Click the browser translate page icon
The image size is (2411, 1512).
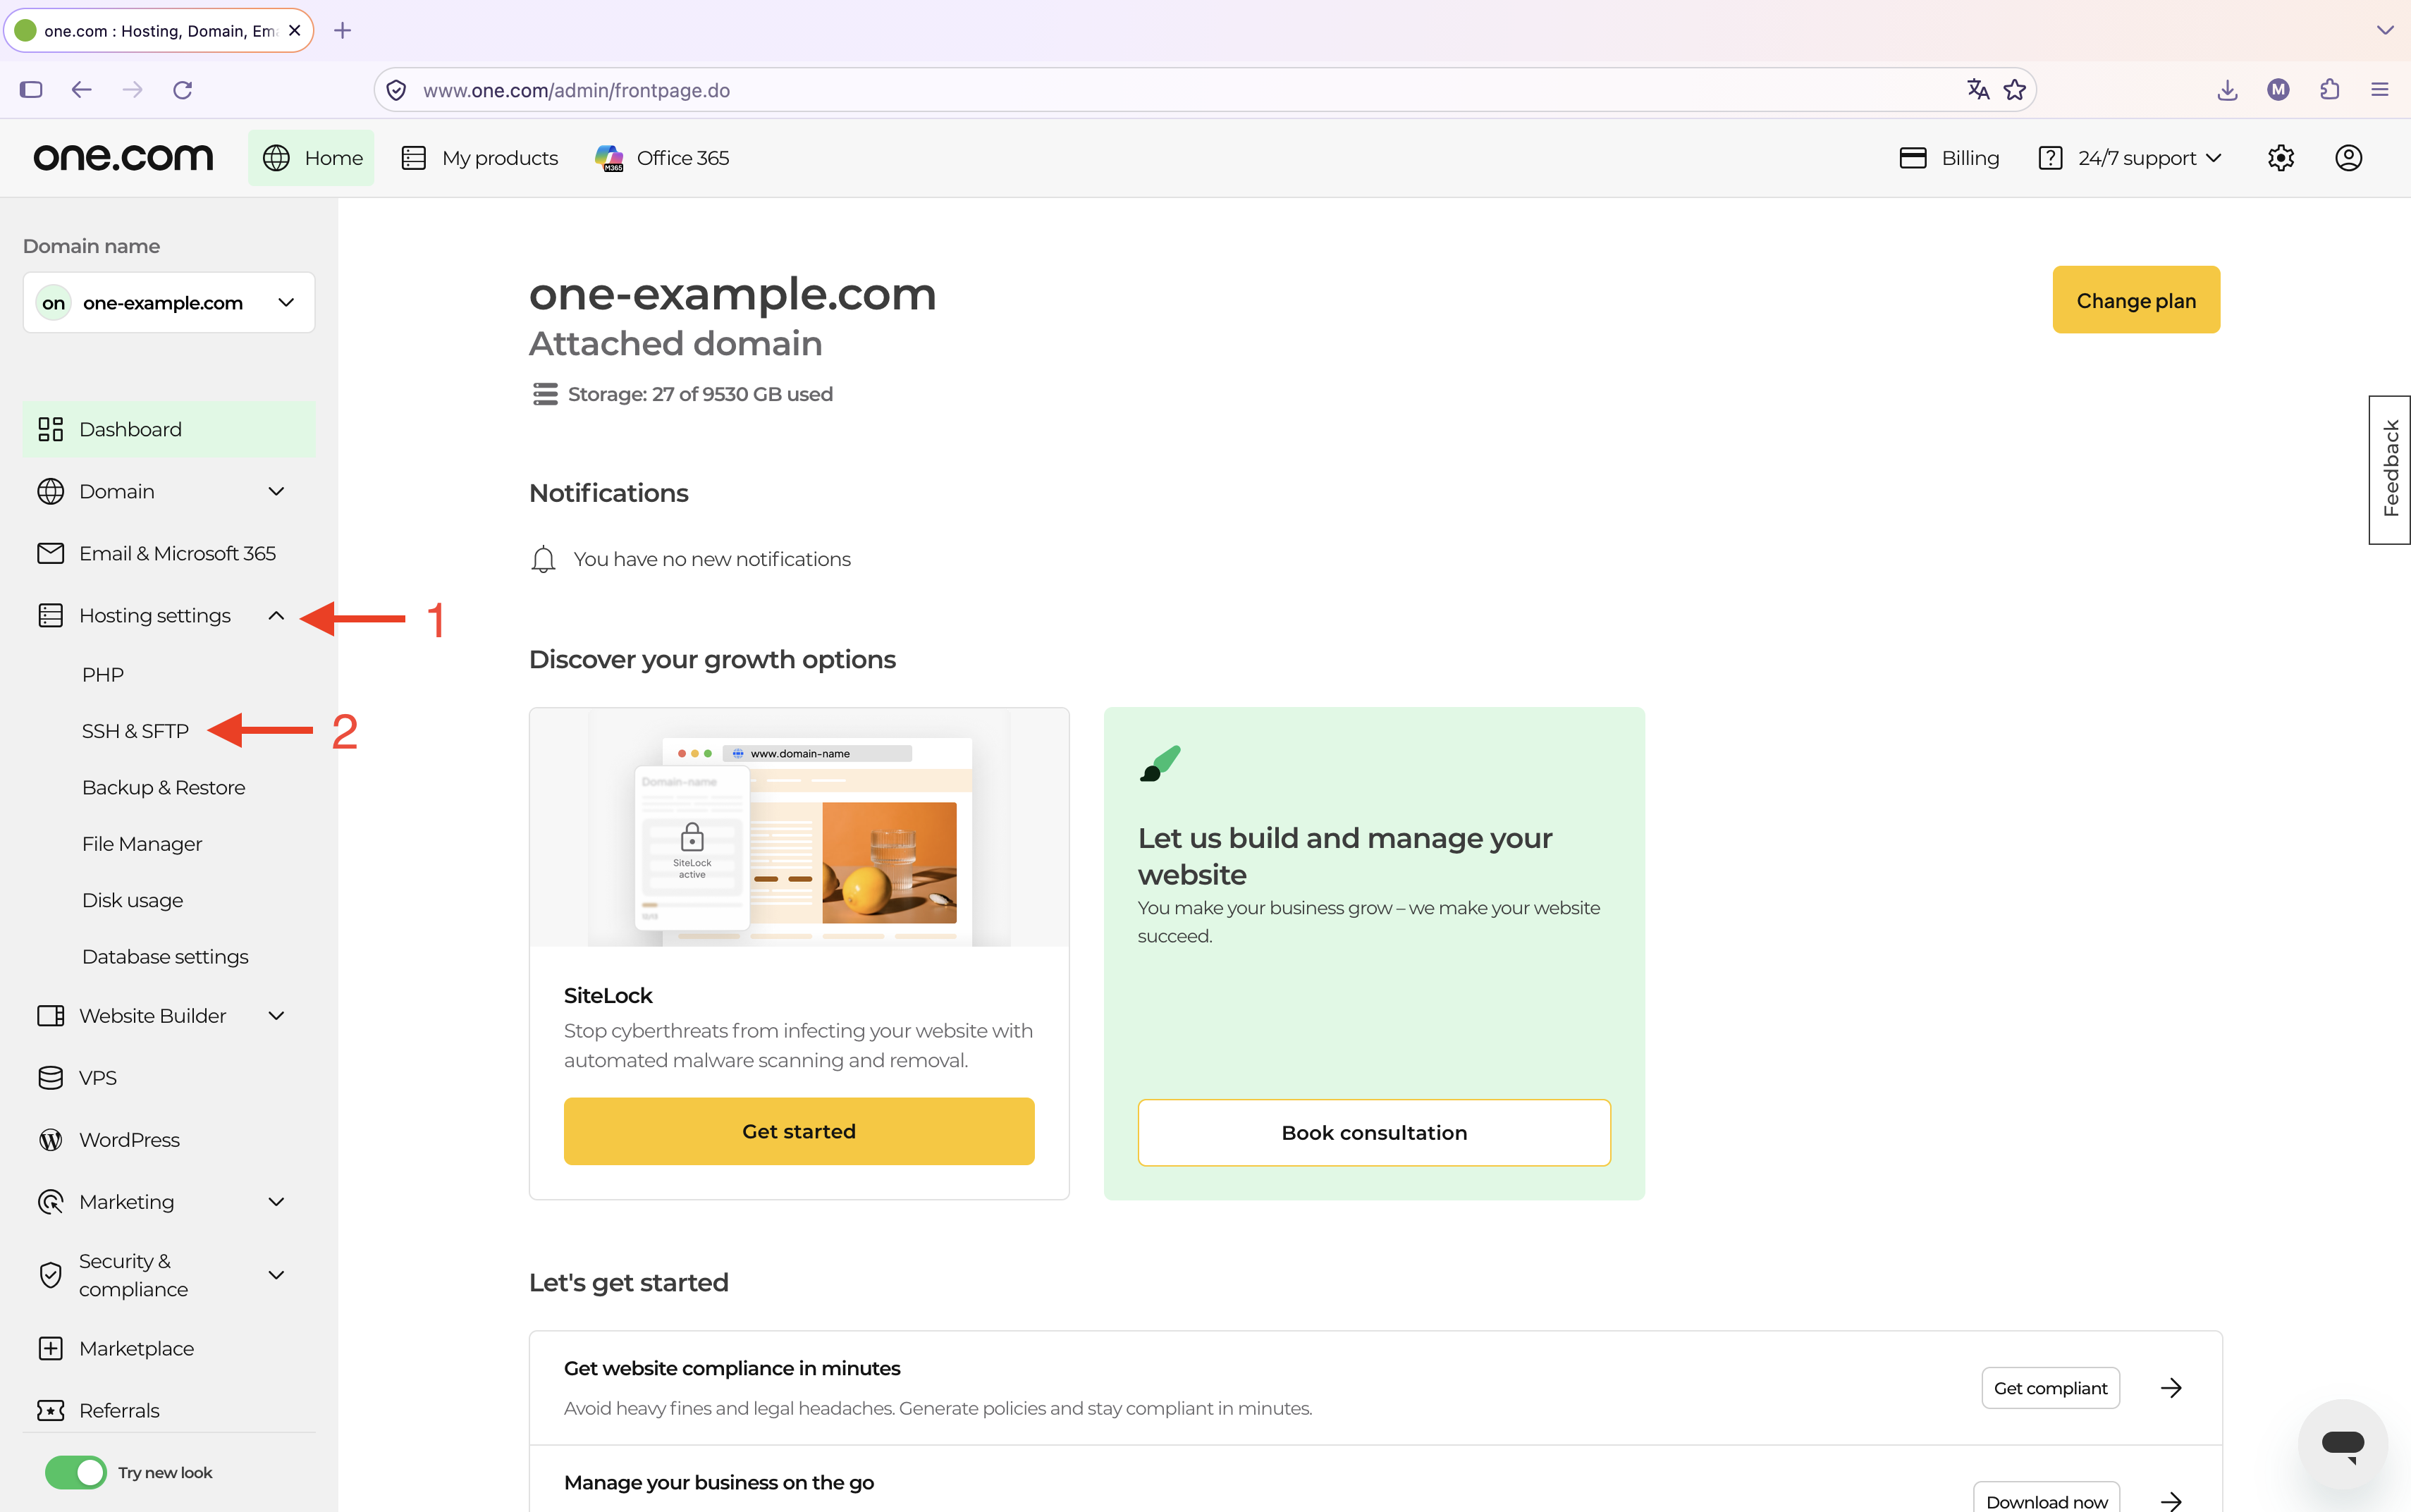click(1977, 90)
